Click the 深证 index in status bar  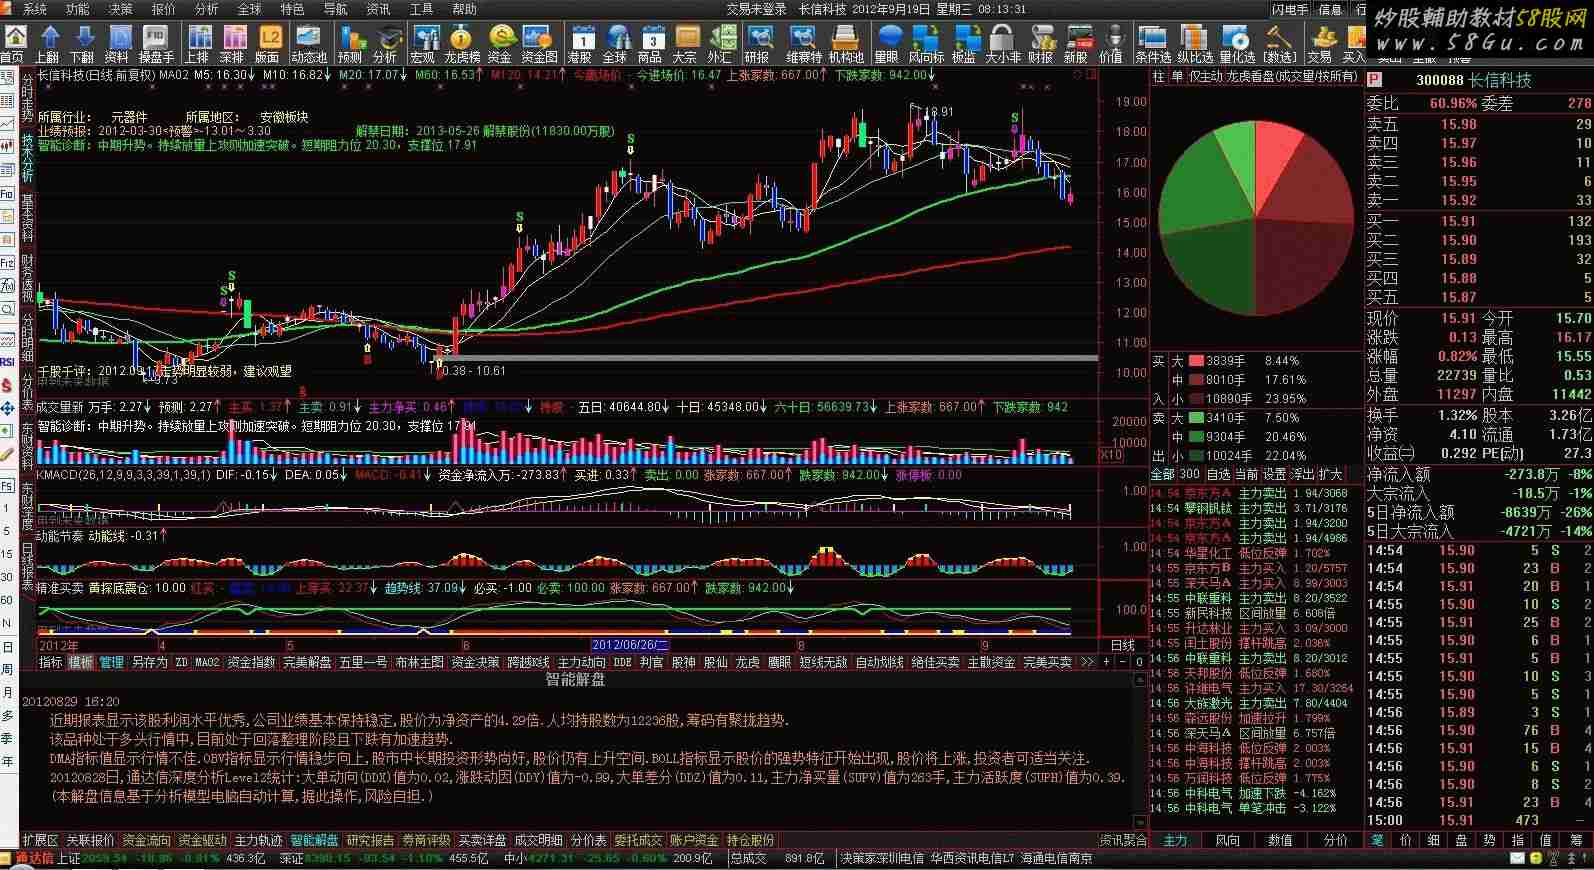pyautogui.click(x=291, y=859)
